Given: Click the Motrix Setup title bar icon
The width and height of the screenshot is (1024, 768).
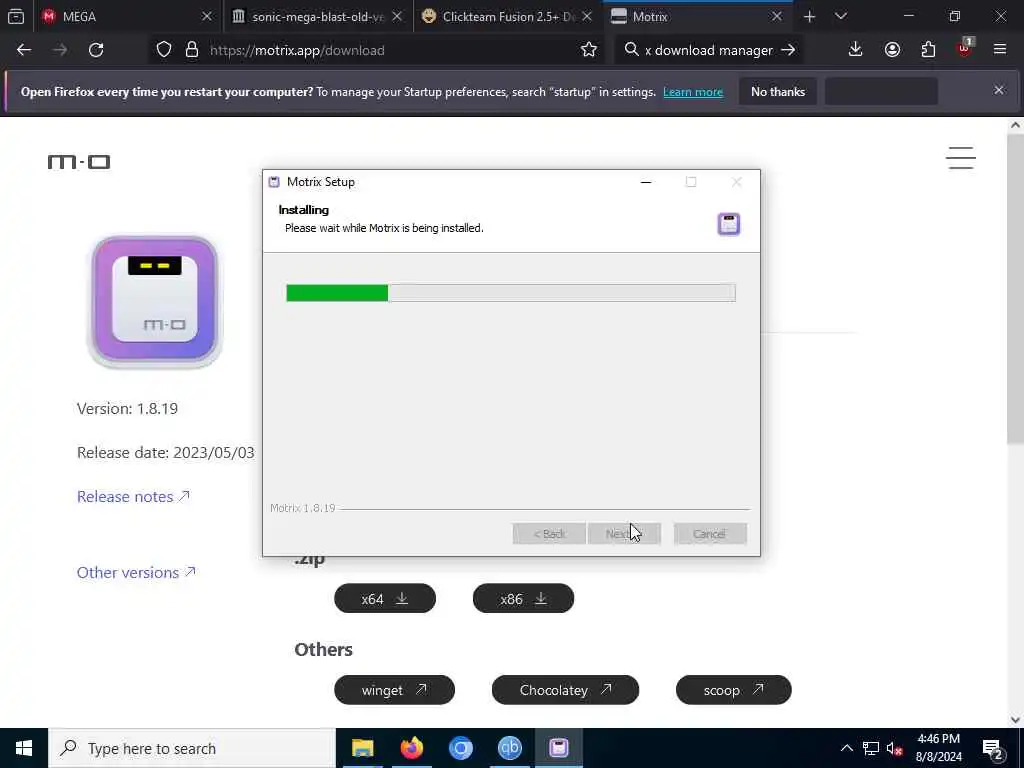Looking at the screenshot, I should pos(274,182).
